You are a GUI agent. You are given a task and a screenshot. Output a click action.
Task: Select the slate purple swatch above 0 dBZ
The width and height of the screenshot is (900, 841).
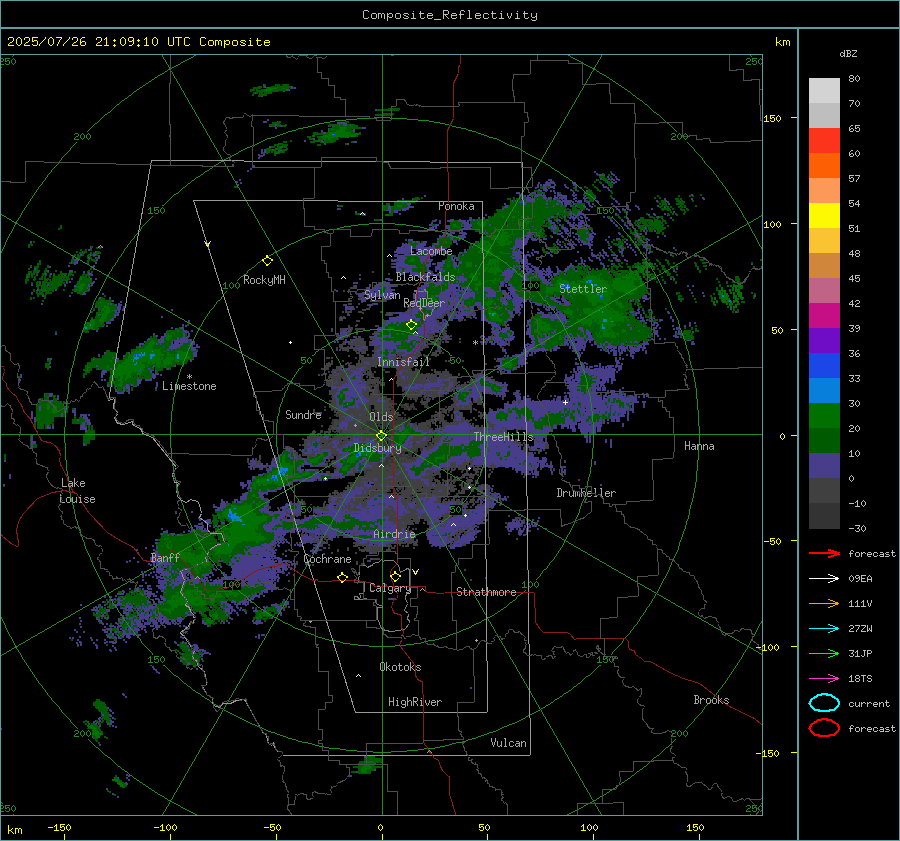(824, 465)
